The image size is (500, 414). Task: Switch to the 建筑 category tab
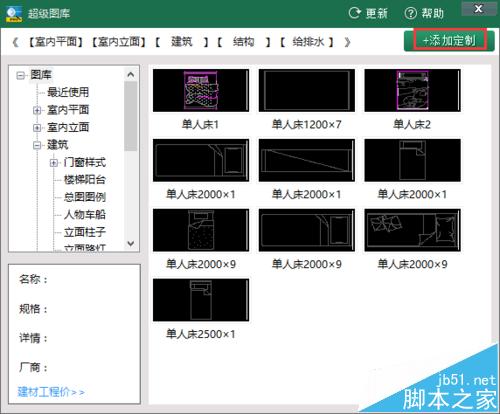pyautogui.click(x=182, y=42)
